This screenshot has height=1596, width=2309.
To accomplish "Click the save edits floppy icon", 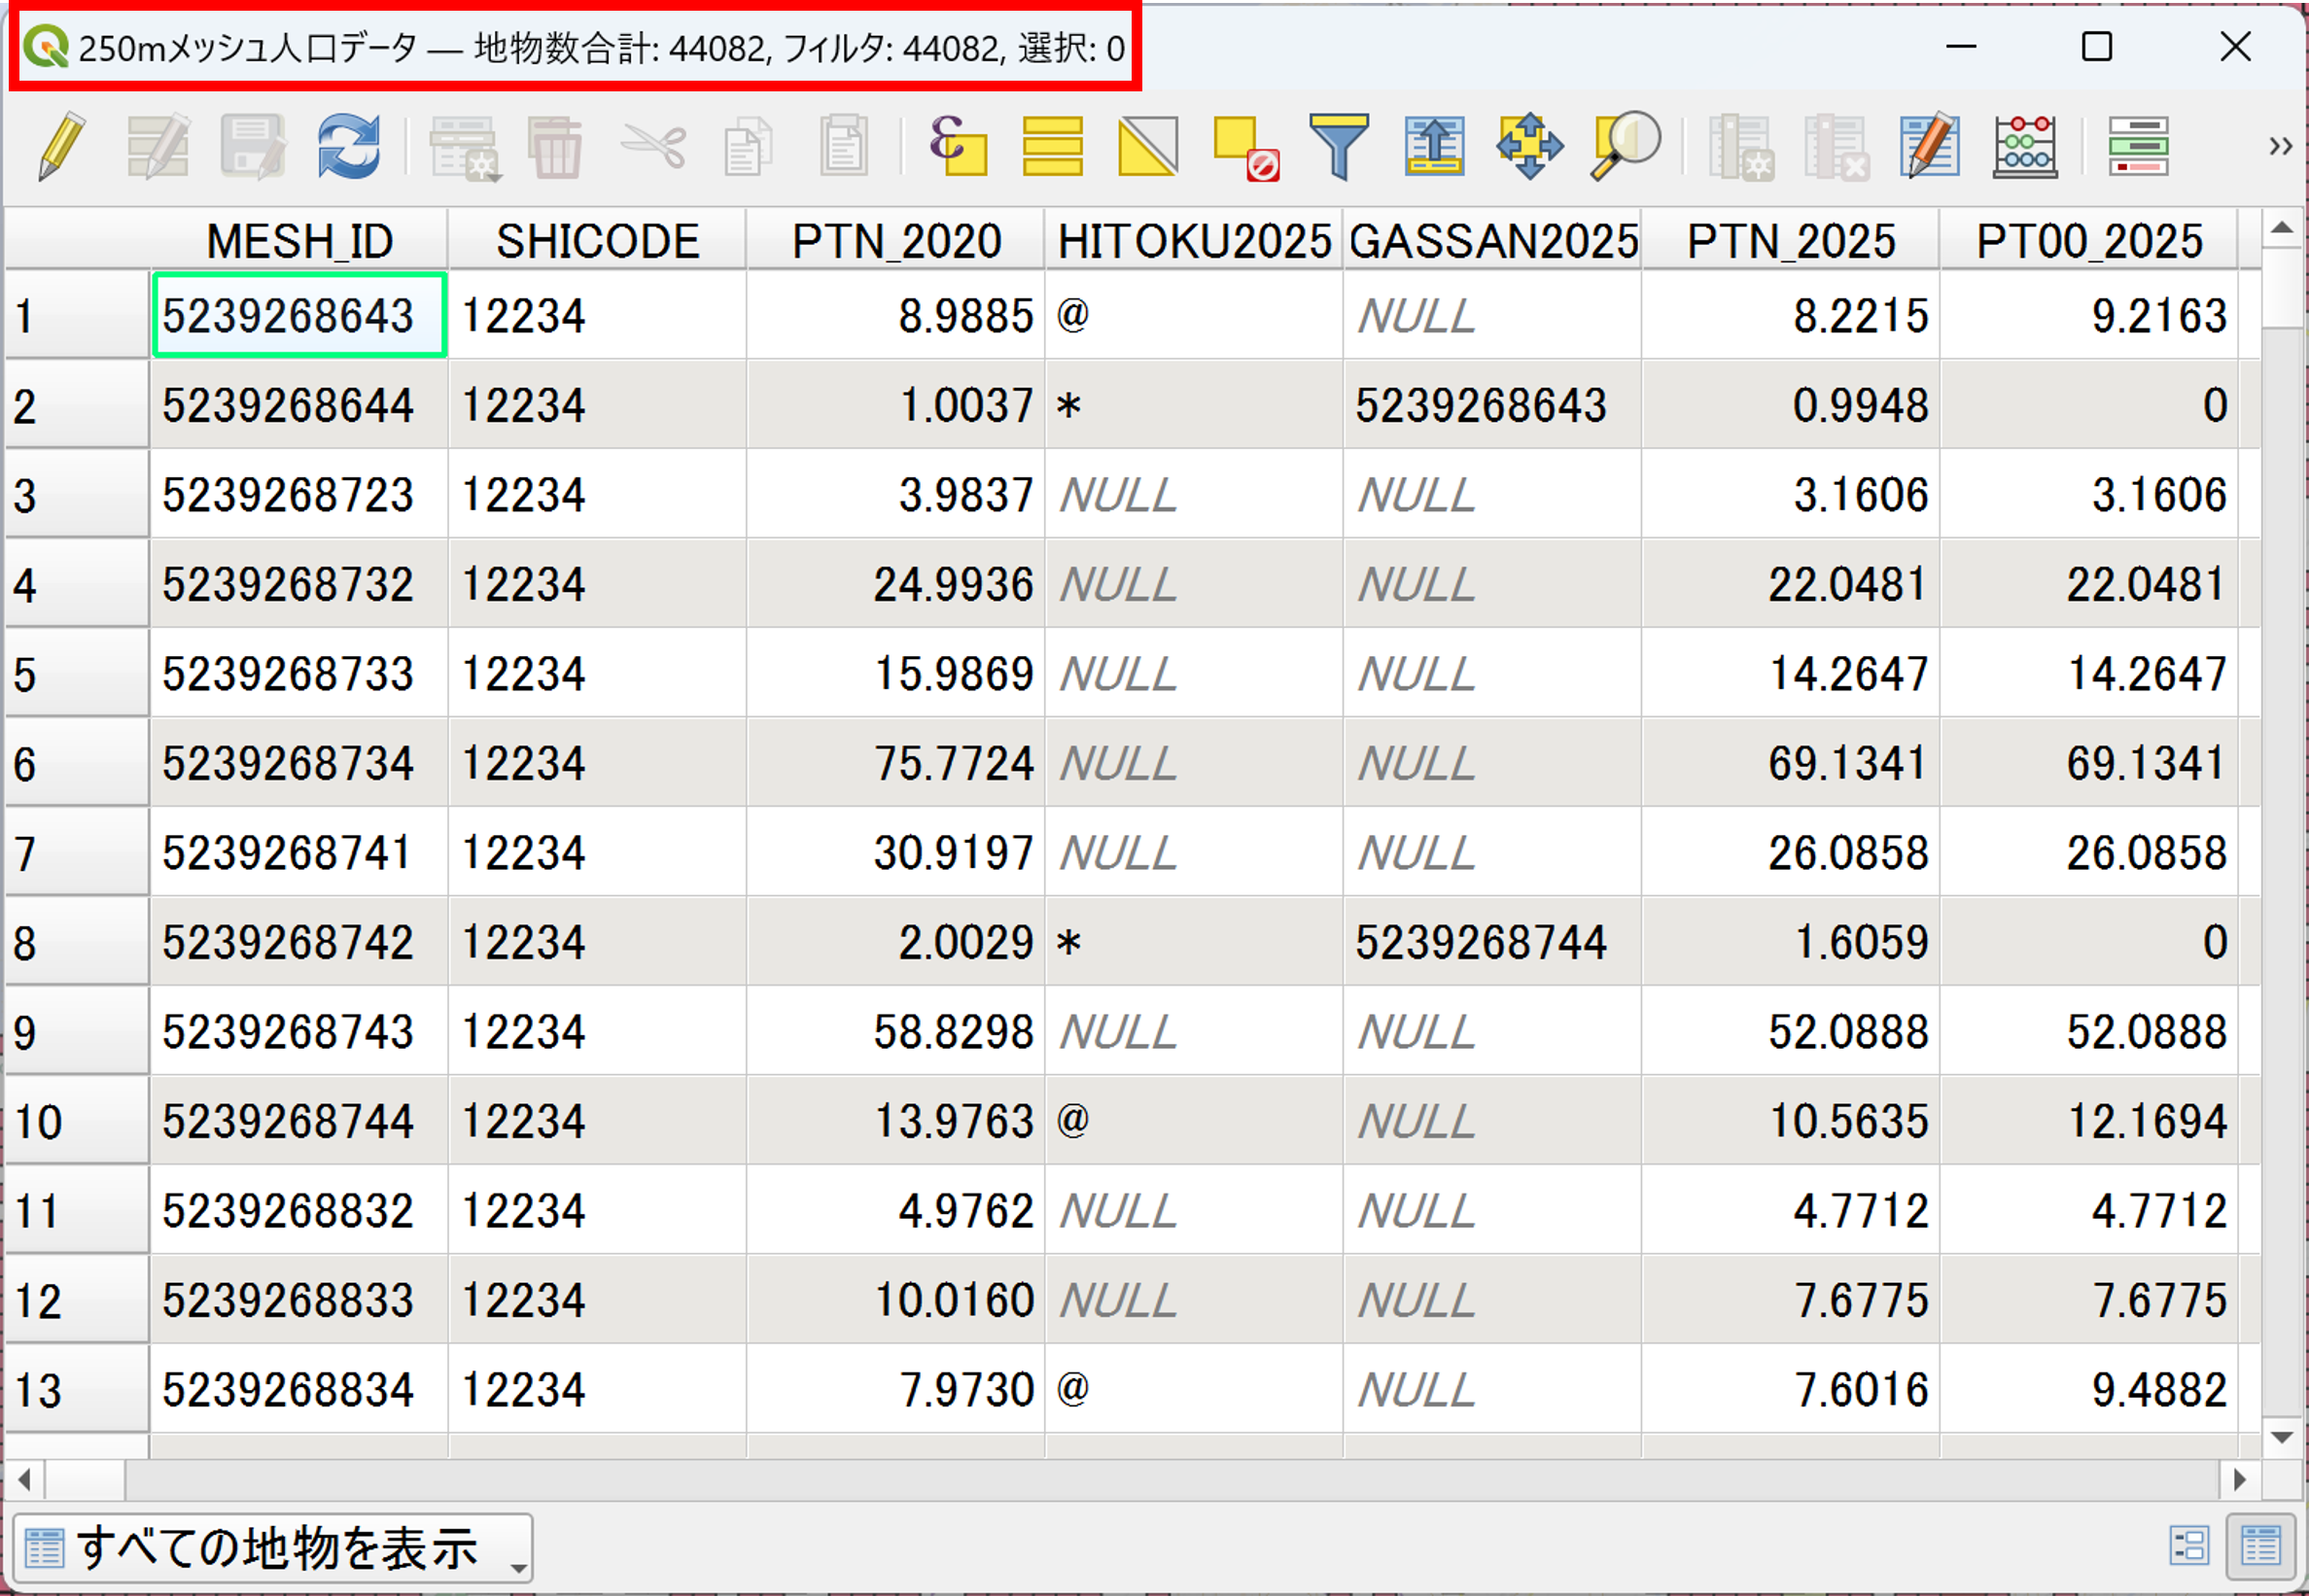I will (x=253, y=147).
